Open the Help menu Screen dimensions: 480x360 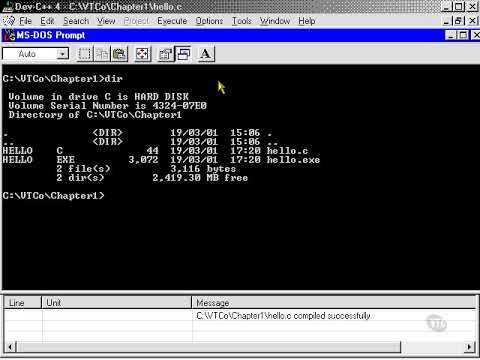click(307, 21)
